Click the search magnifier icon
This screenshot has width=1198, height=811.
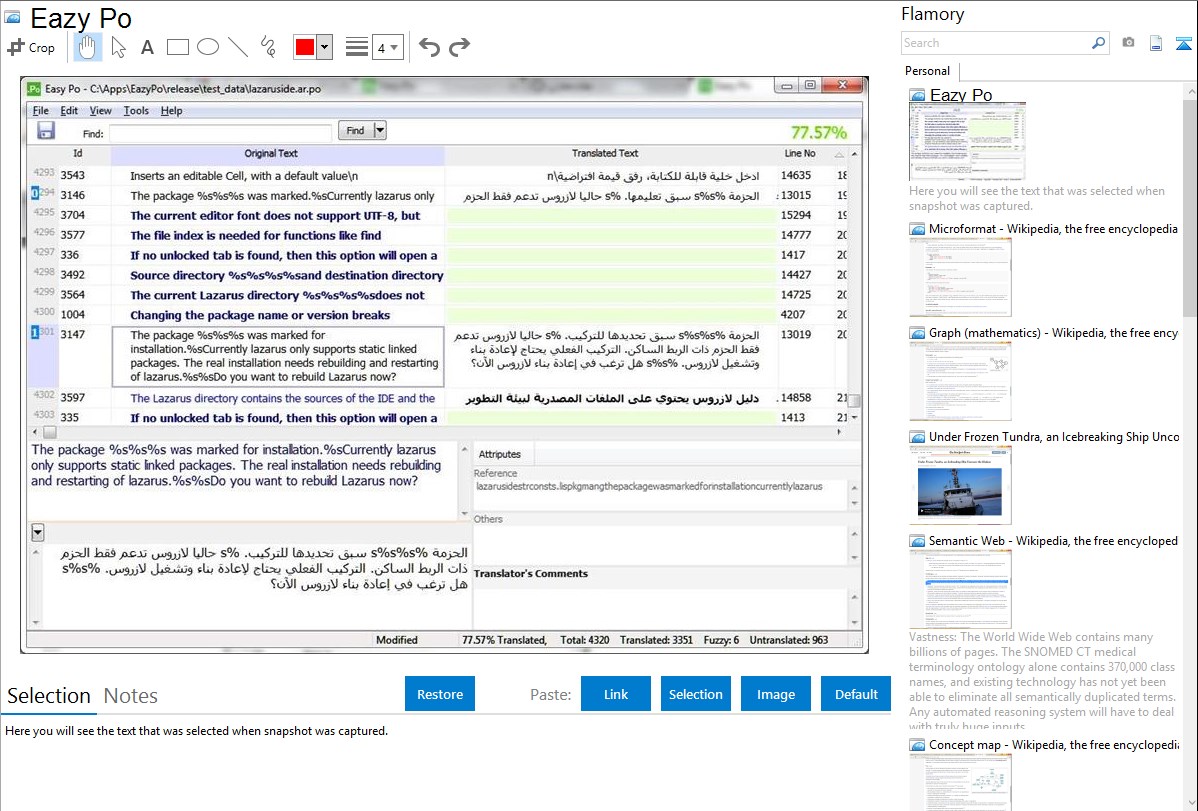pos(1098,43)
